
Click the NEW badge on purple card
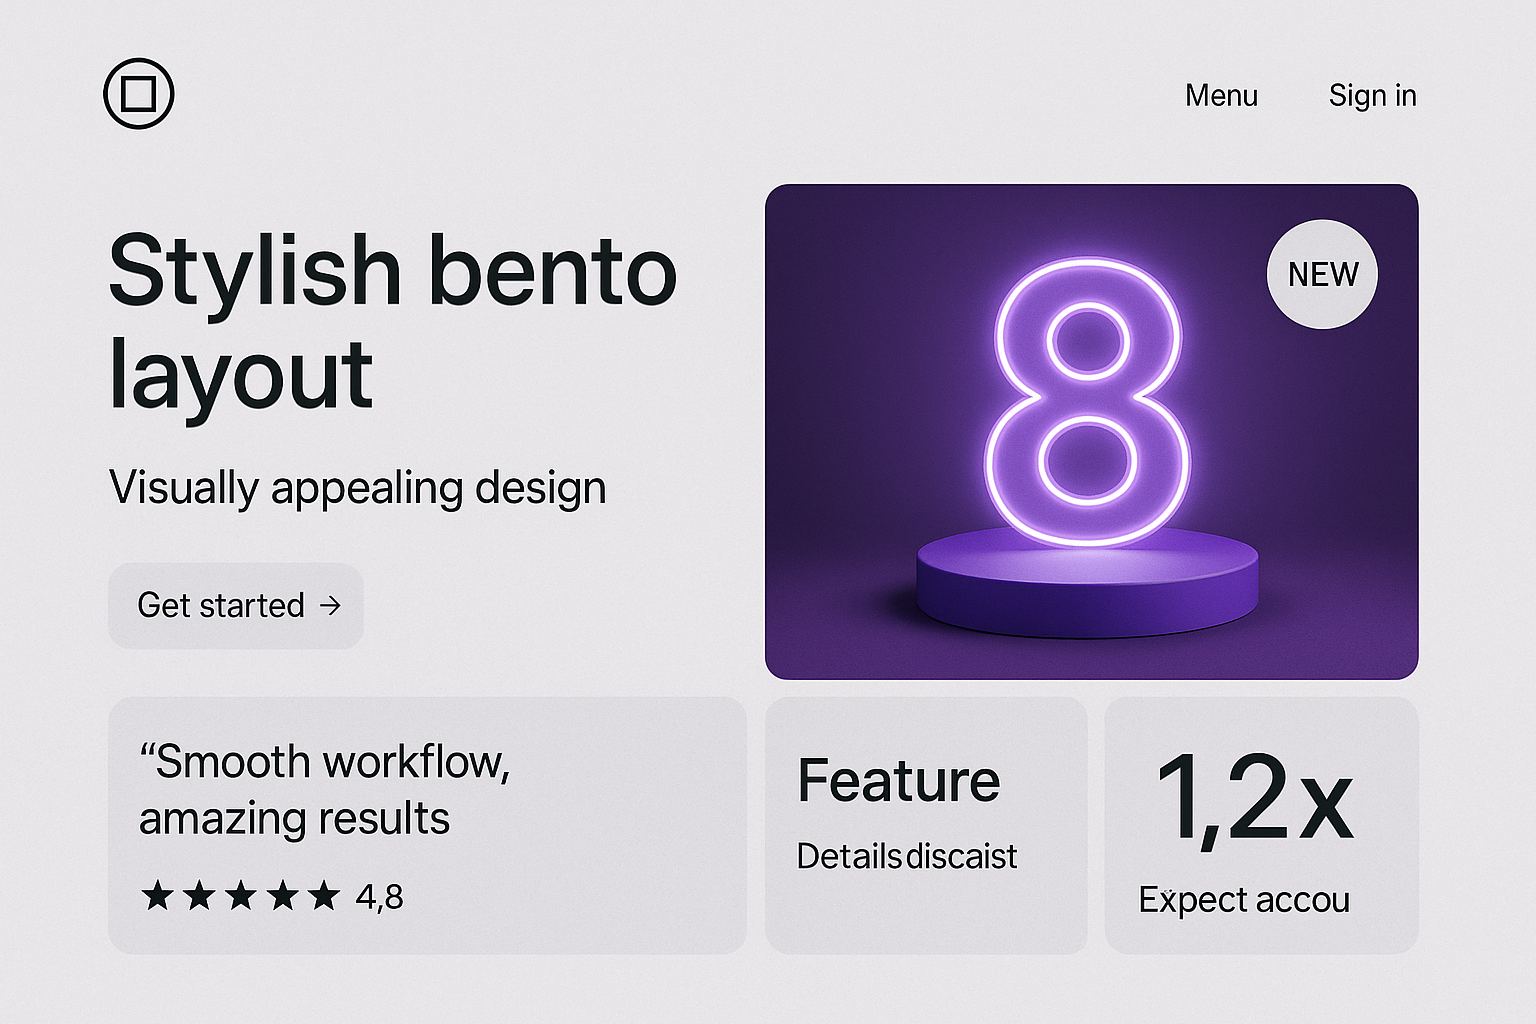[1322, 274]
